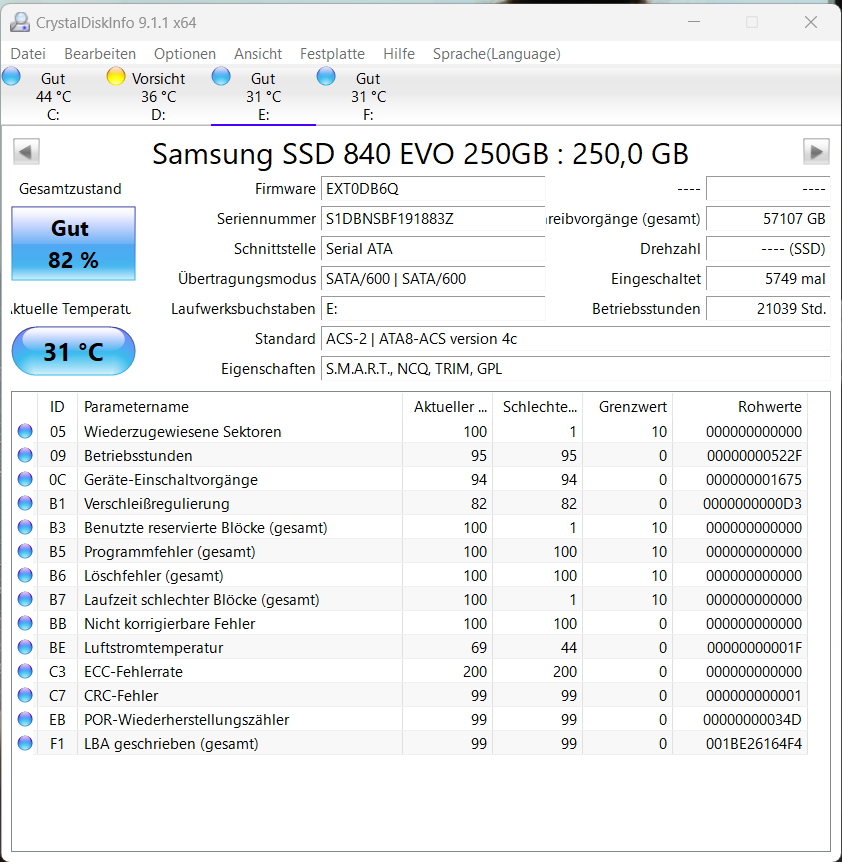Click status orb for Löschfehler row

point(25,575)
